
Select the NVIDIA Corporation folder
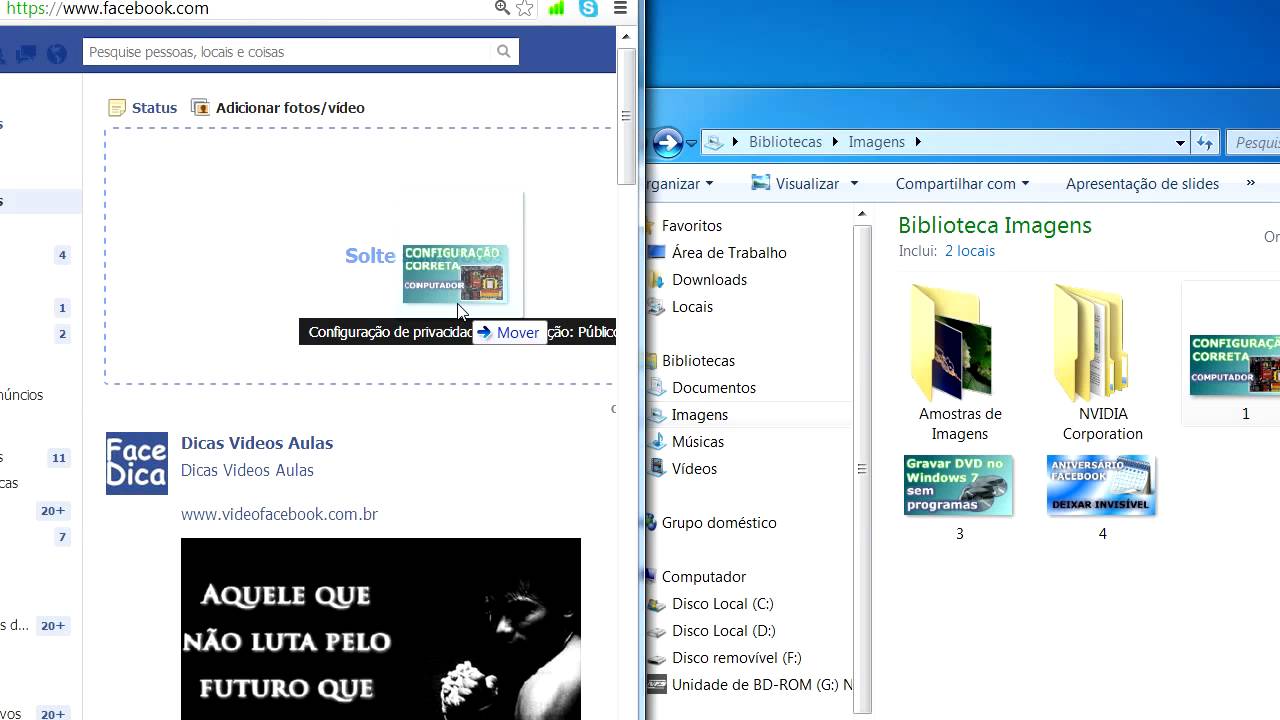tap(1102, 363)
